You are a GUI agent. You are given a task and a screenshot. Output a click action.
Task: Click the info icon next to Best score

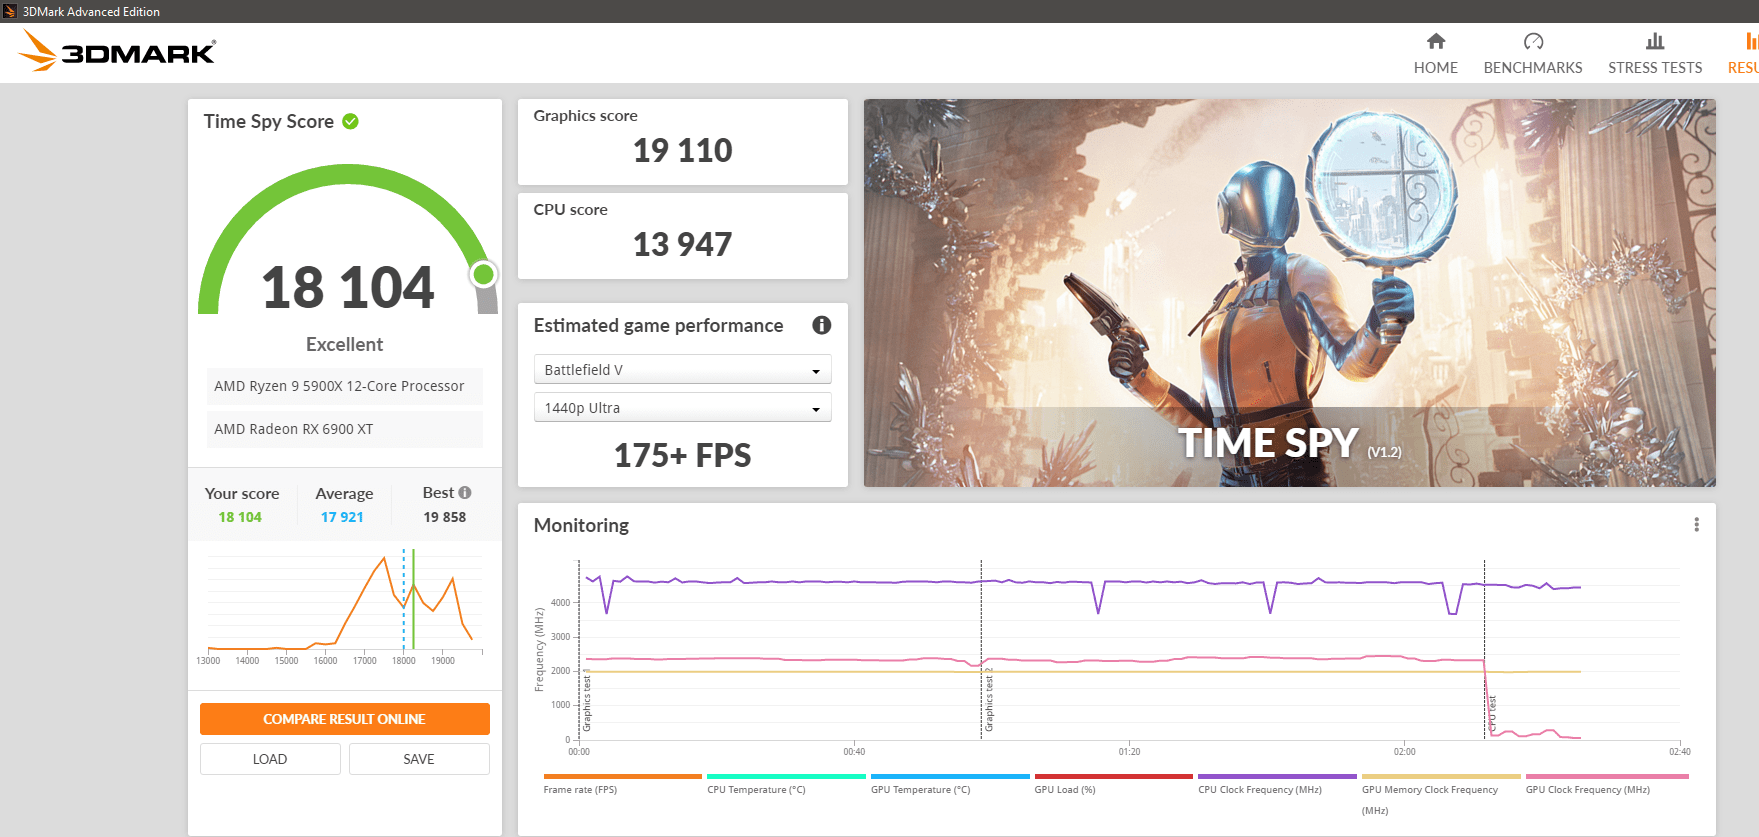click(465, 493)
